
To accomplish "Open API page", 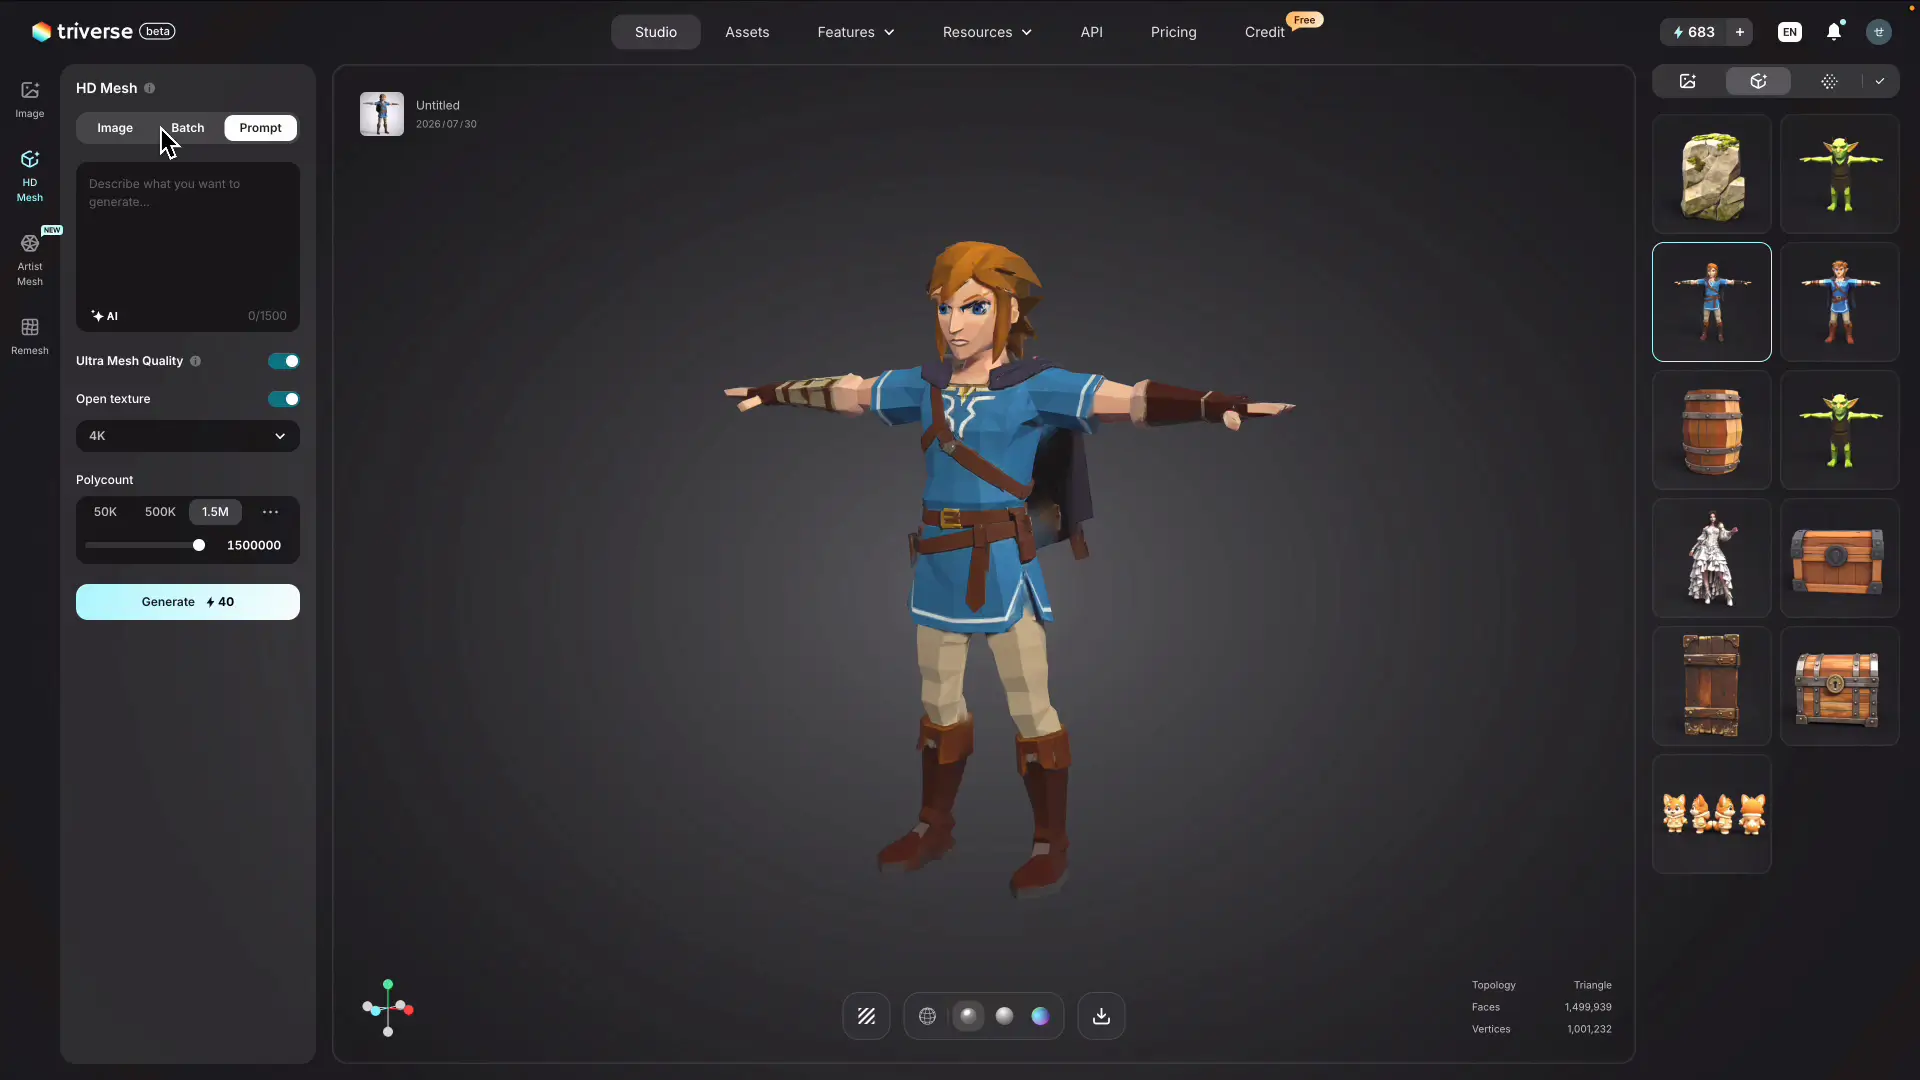I will (x=1092, y=32).
